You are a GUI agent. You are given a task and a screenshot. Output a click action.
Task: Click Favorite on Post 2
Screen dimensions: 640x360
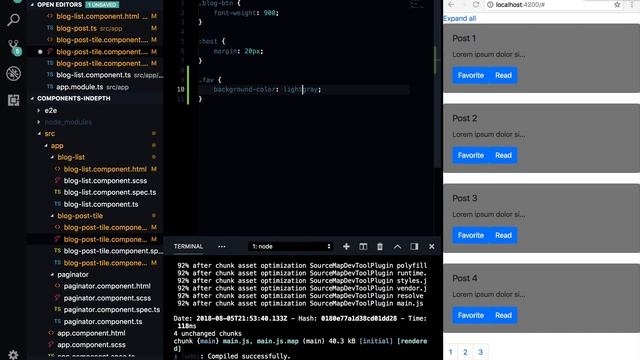pos(471,156)
